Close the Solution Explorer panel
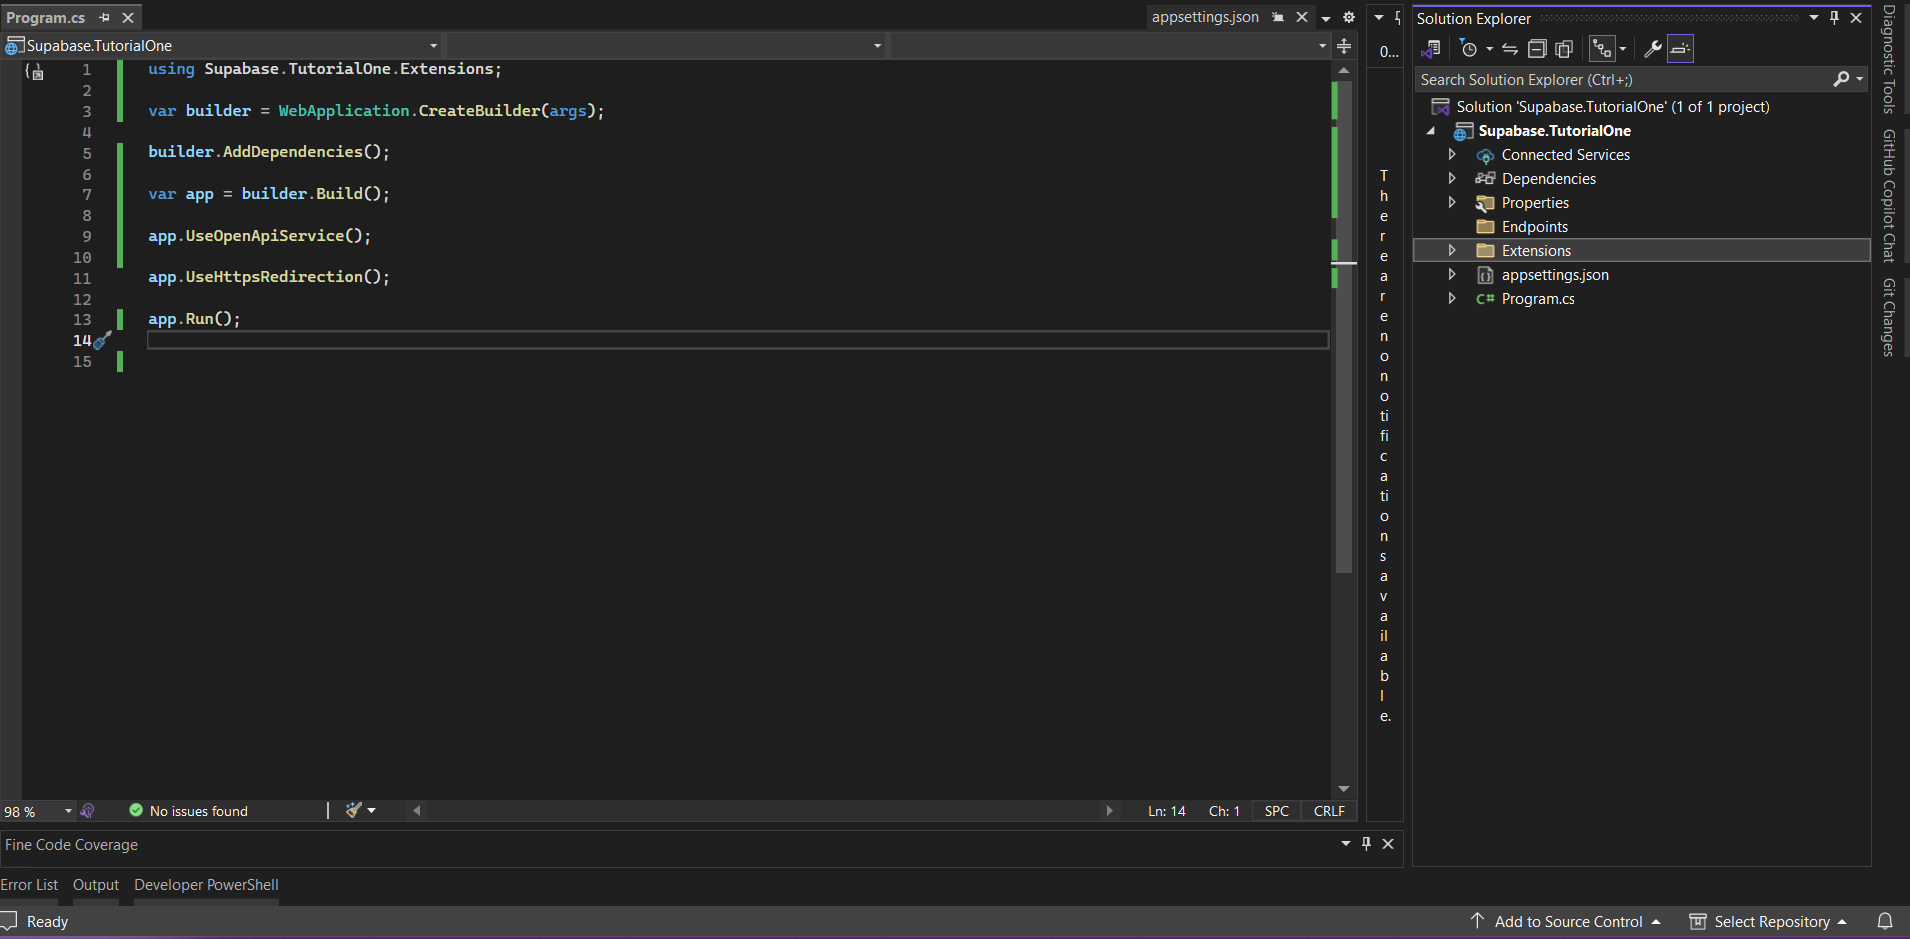Image resolution: width=1910 pixels, height=939 pixels. tap(1856, 18)
